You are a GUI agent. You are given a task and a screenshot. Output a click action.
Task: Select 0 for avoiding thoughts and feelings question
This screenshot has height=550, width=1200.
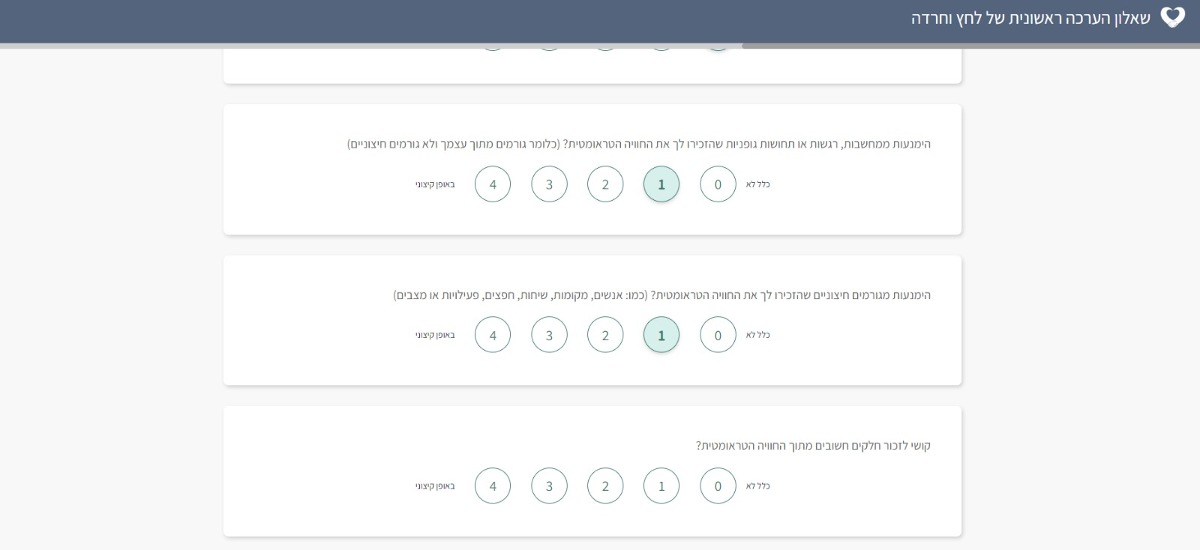coord(718,184)
